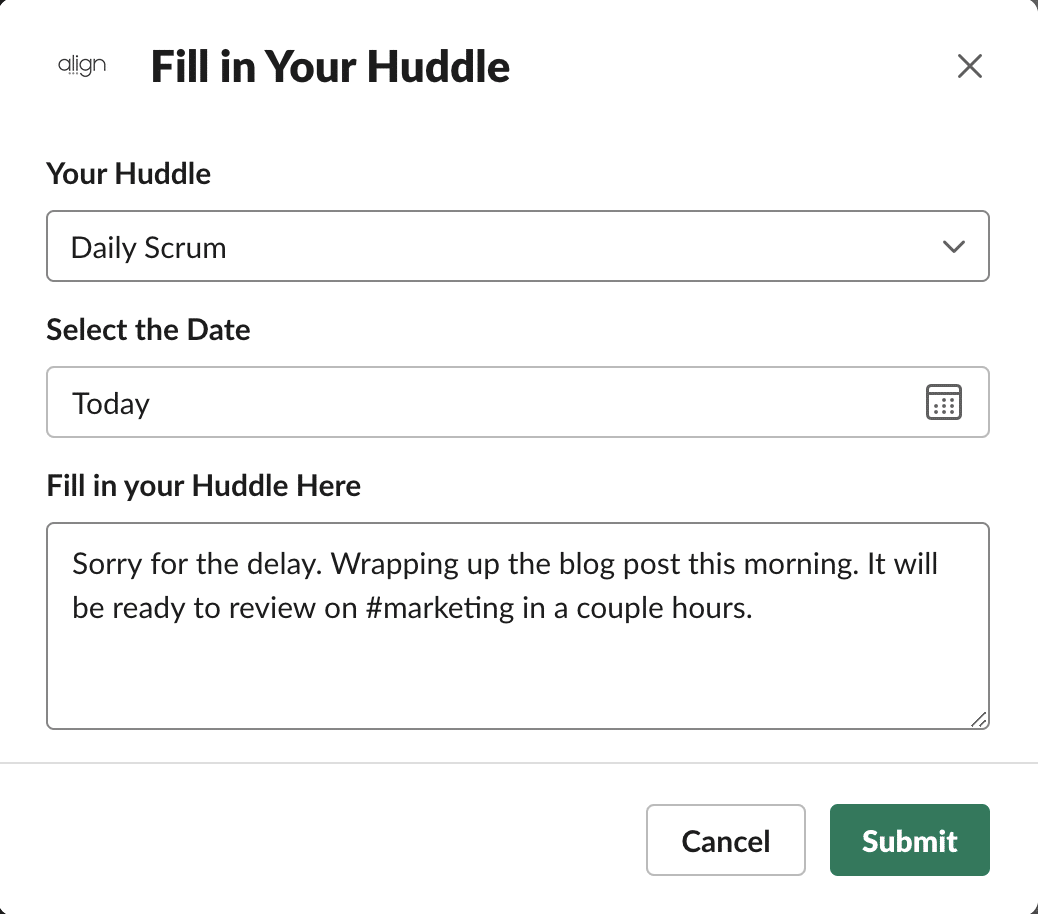Submit the huddle response
Image resolution: width=1038 pixels, height=914 pixels.
click(x=909, y=840)
